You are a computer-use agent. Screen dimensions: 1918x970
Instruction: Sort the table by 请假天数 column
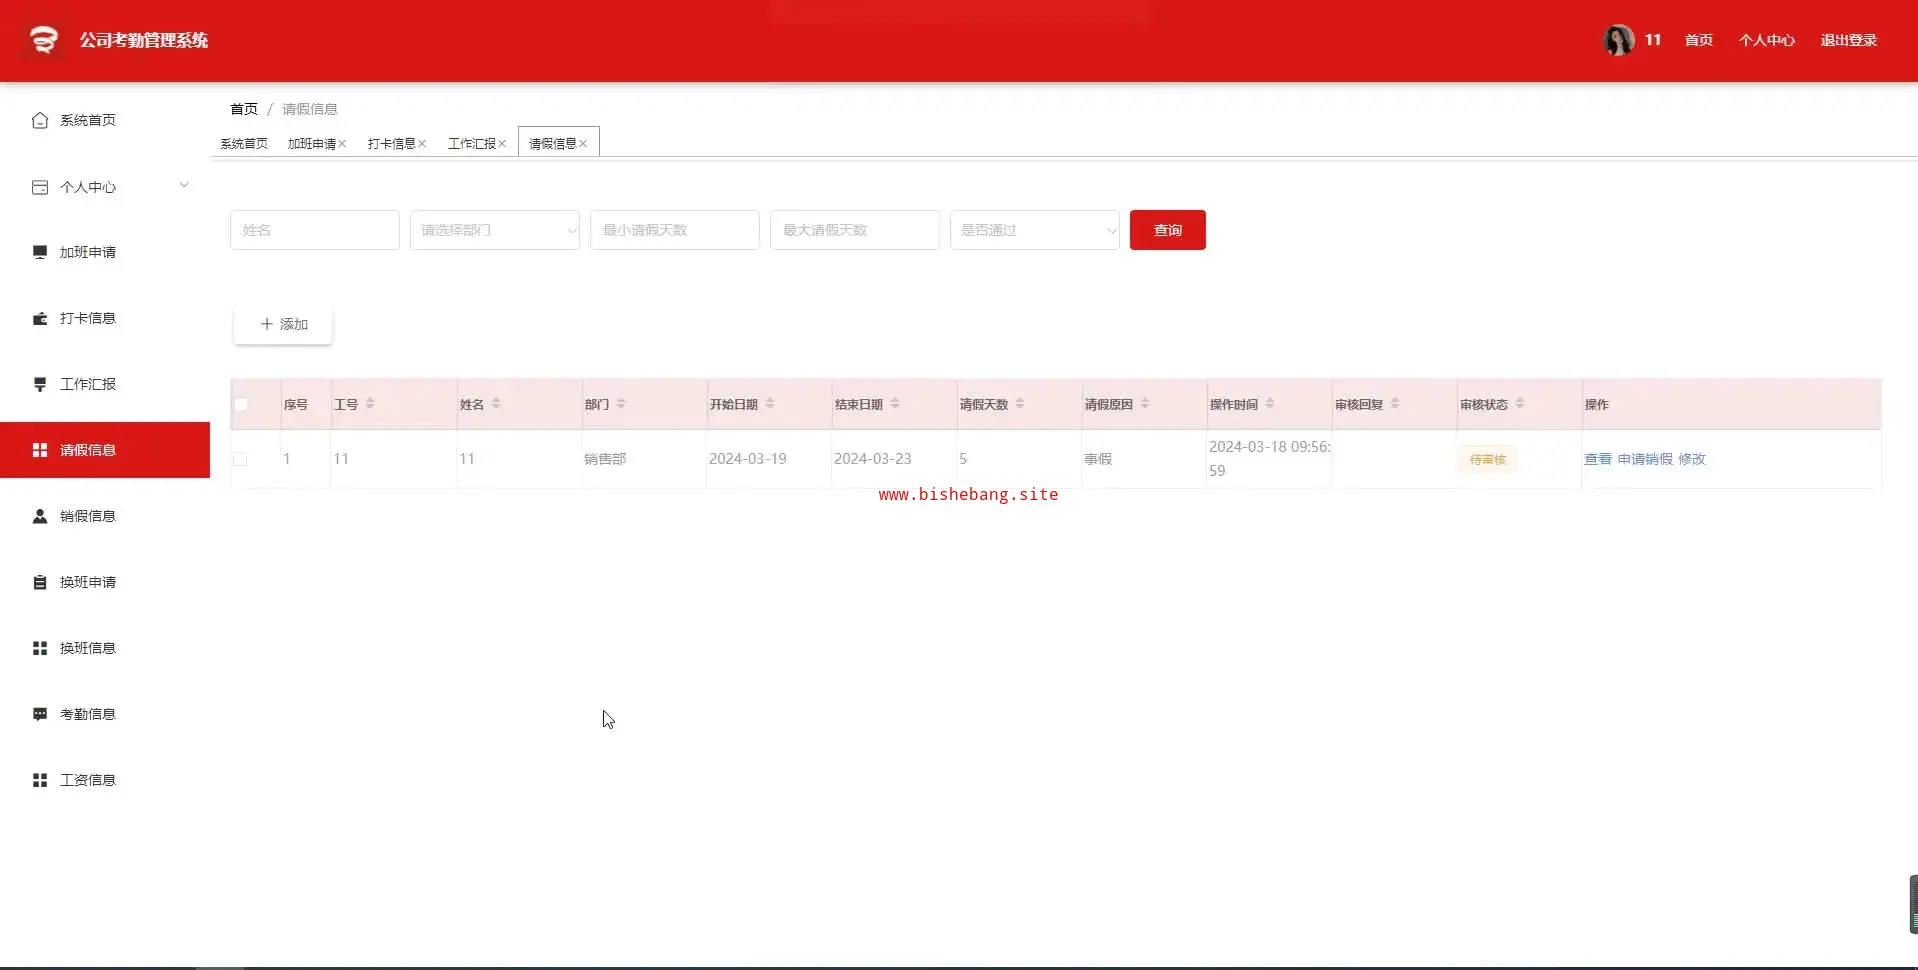[x=1020, y=403]
